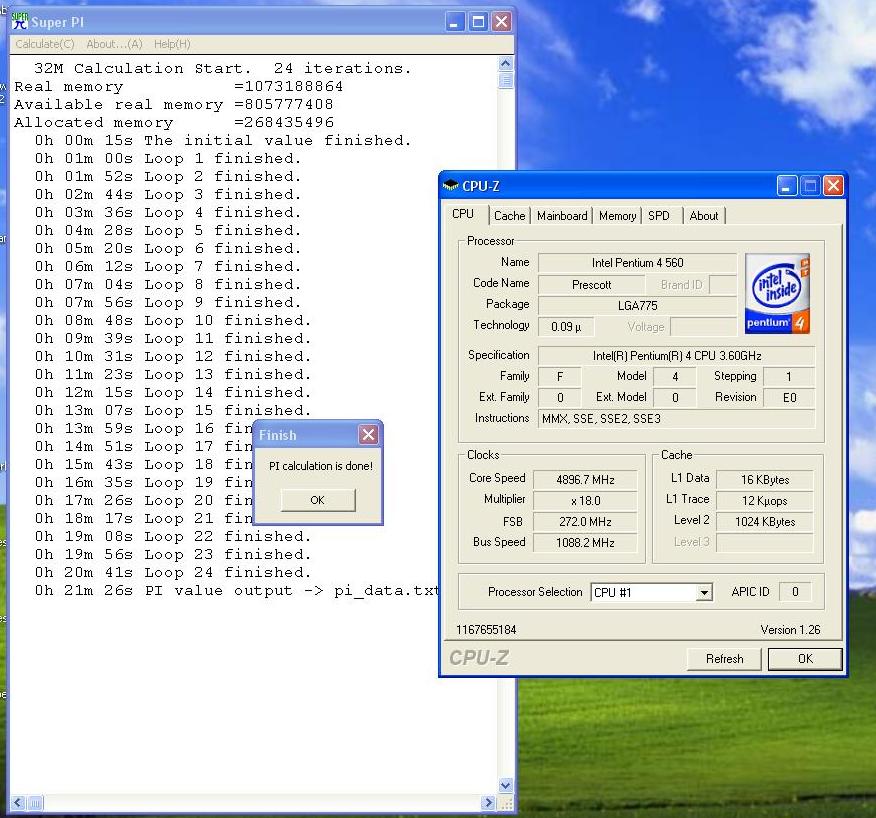Click the line 32M Calculation Start
Viewport: 876px width, 818px height.
click(x=222, y=69)
